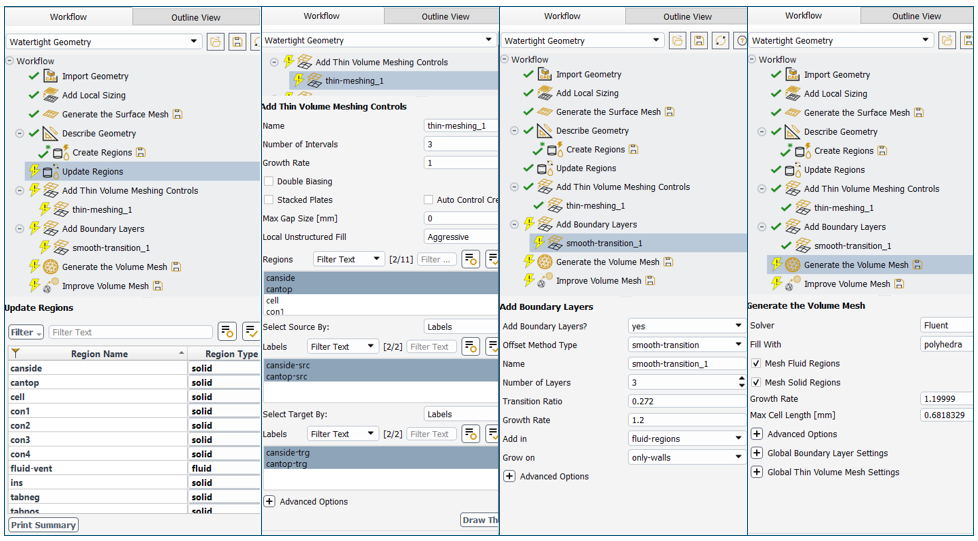Uncheck the Mesh Solid Regions checkbox
The image size is (978, 541).
click(757, 382)
